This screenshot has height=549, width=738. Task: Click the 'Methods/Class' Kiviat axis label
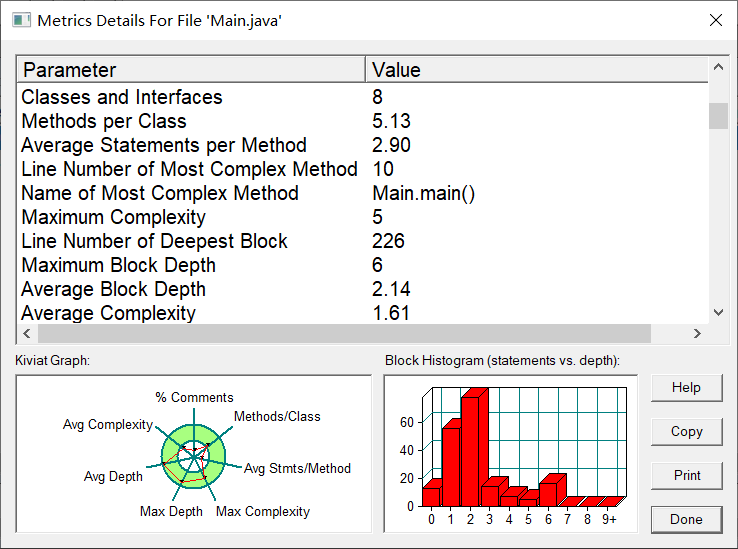pos(277,416)
